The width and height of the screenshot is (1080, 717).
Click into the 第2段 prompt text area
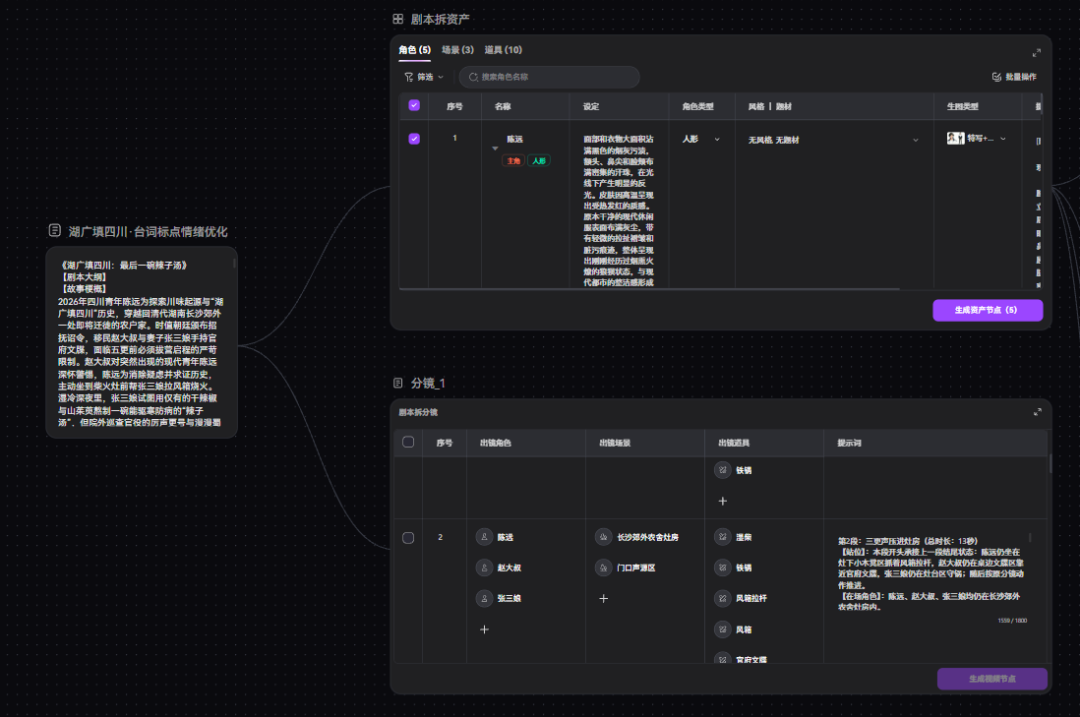931,574
